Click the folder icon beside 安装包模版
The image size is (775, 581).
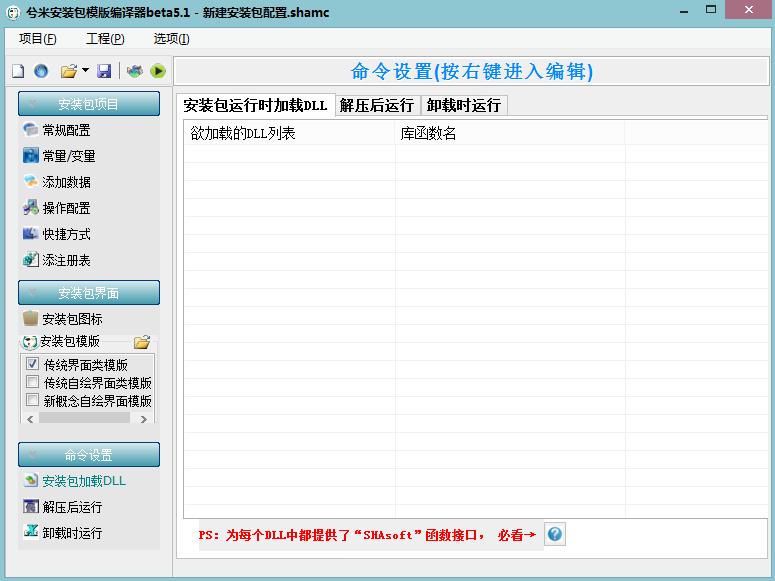click(142, 342)
